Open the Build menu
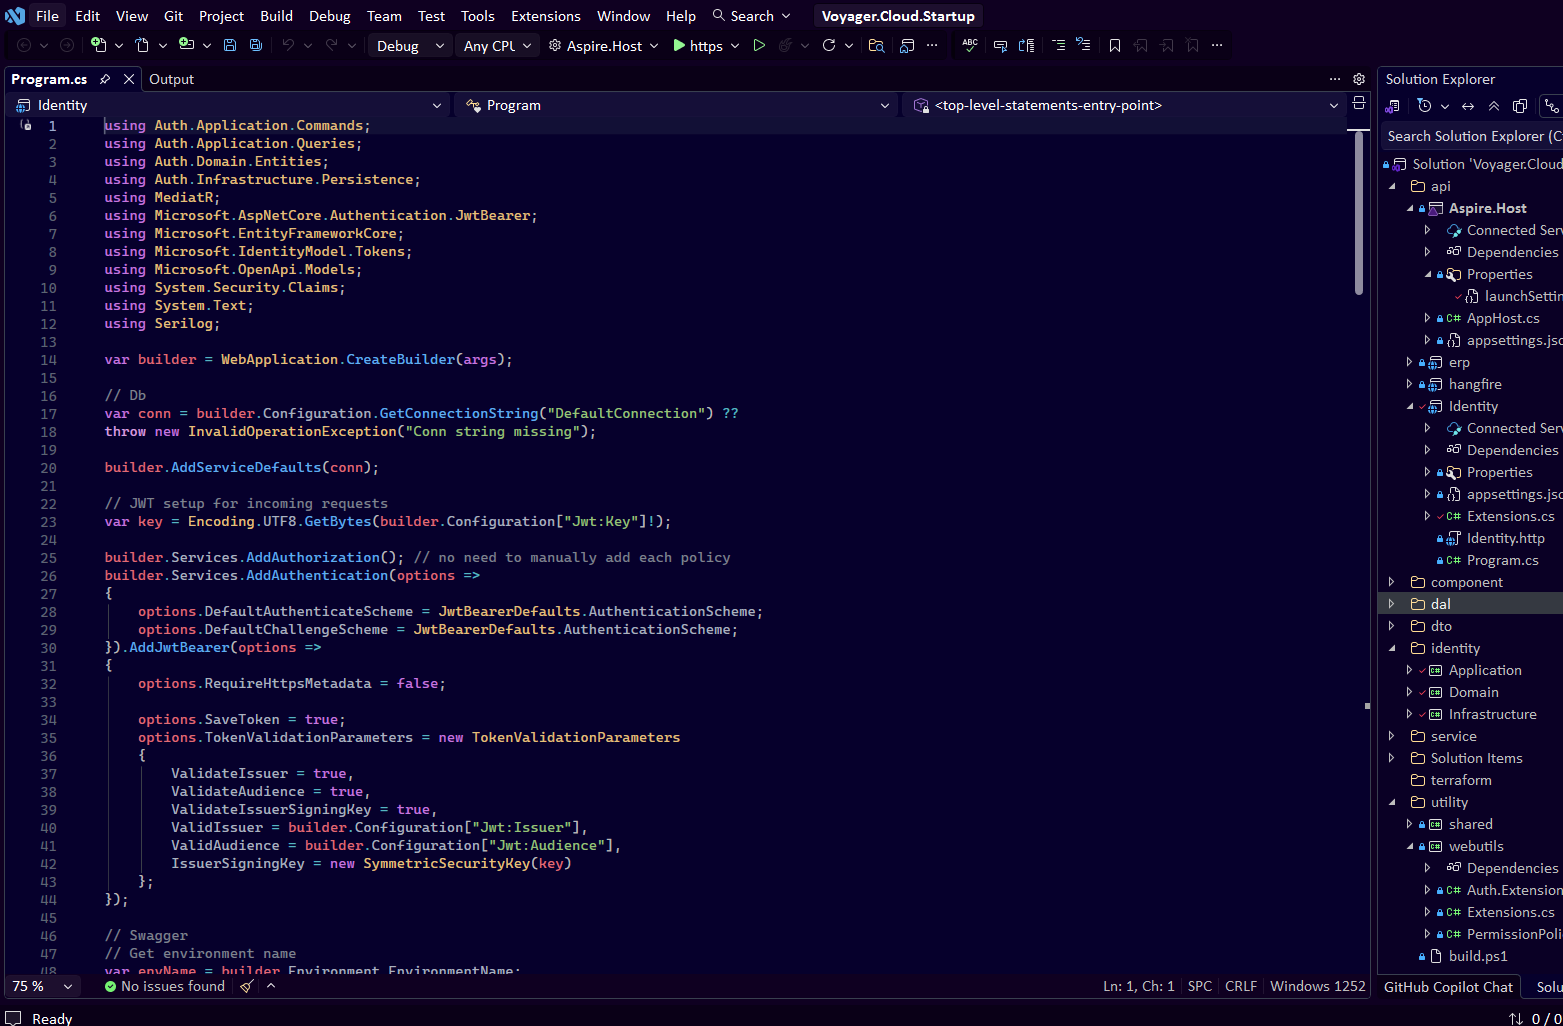Viewport: 1563px width, 1026px height. (x=276, y=16)
